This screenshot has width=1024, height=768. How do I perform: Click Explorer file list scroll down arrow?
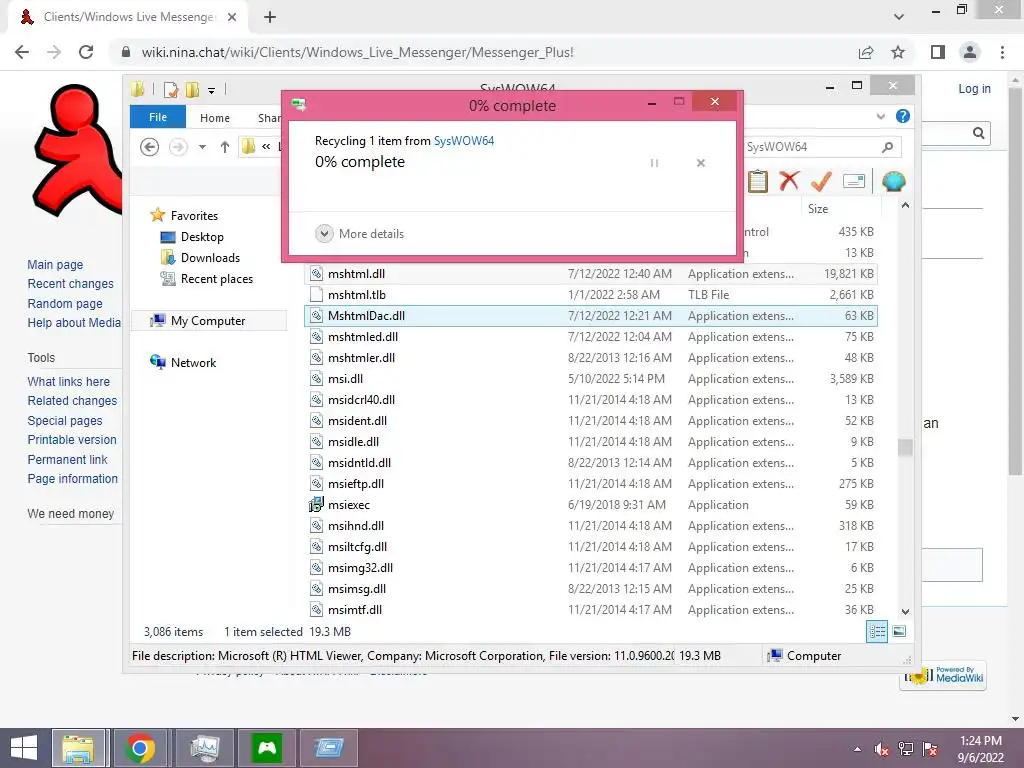click(x=905, y=612)
